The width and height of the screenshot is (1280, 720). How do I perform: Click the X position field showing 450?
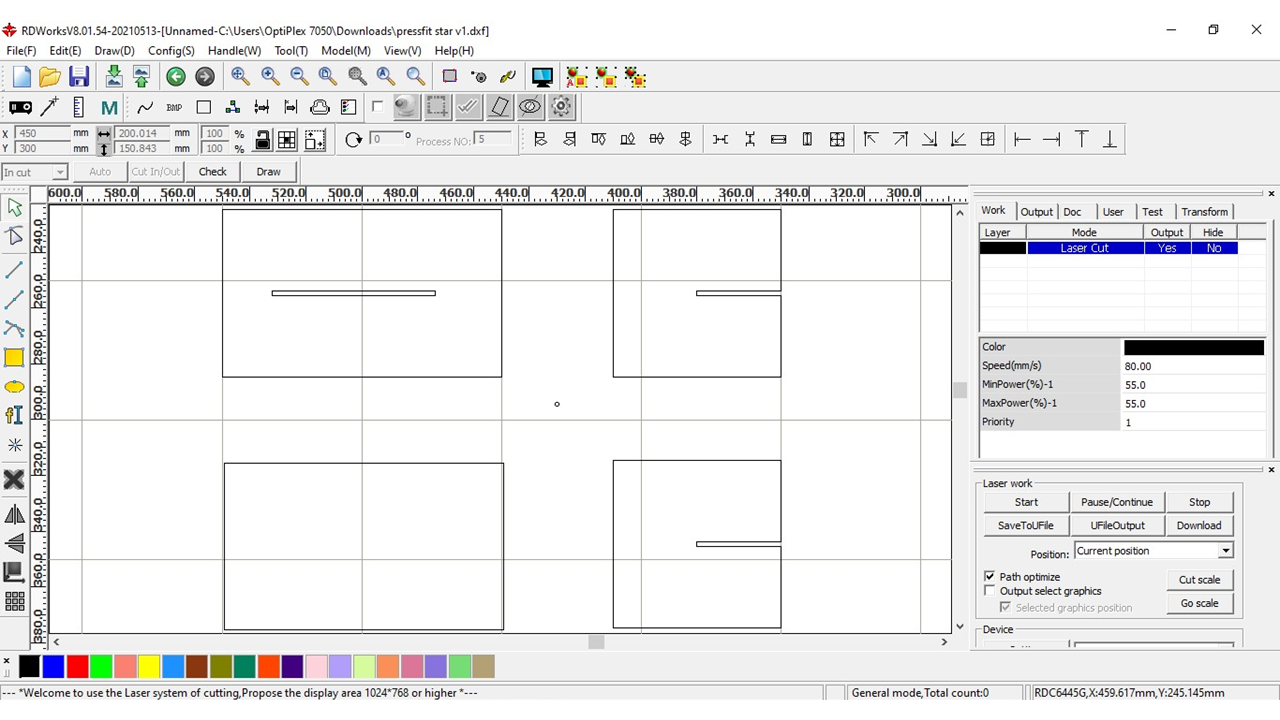(41, 133)
